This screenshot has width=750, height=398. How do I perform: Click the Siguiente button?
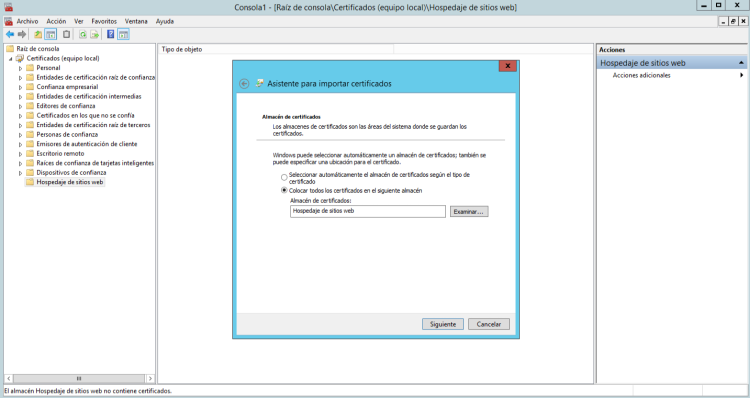click(x=443, y=324)
